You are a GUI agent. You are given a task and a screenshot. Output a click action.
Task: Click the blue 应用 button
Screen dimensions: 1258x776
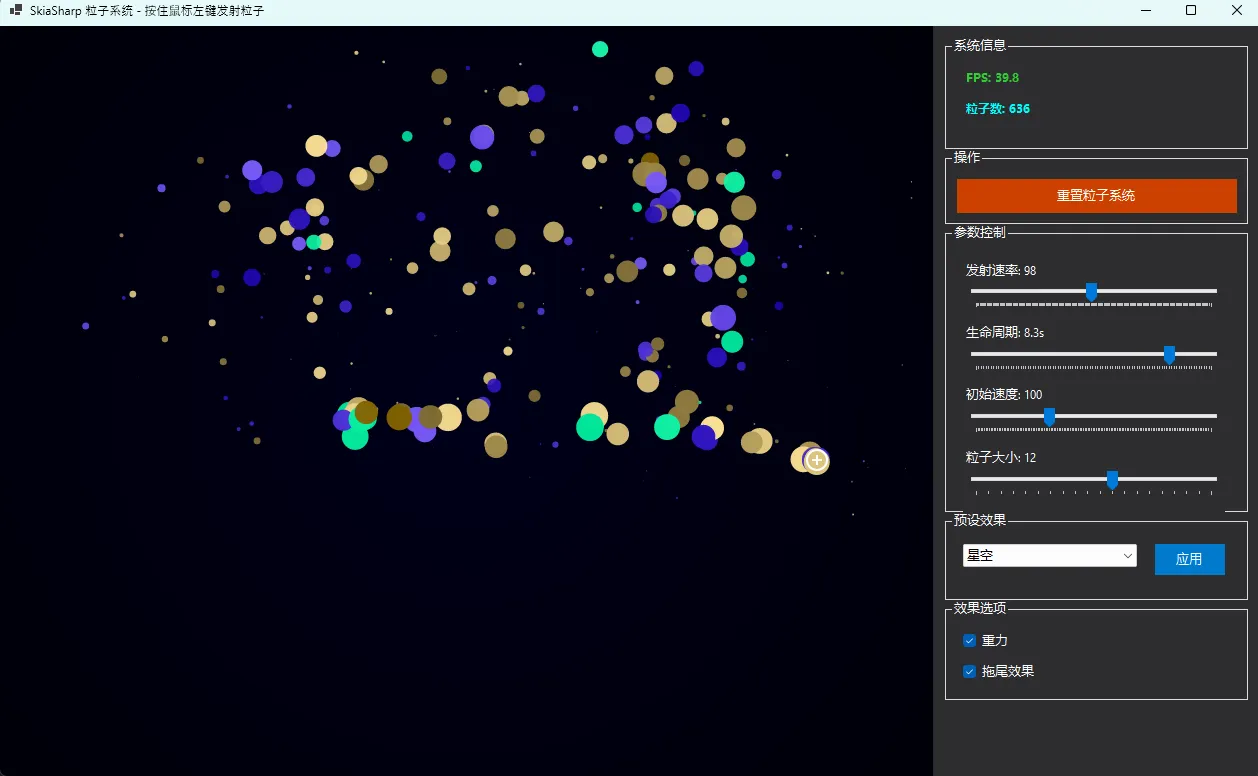coord(1189,559)
